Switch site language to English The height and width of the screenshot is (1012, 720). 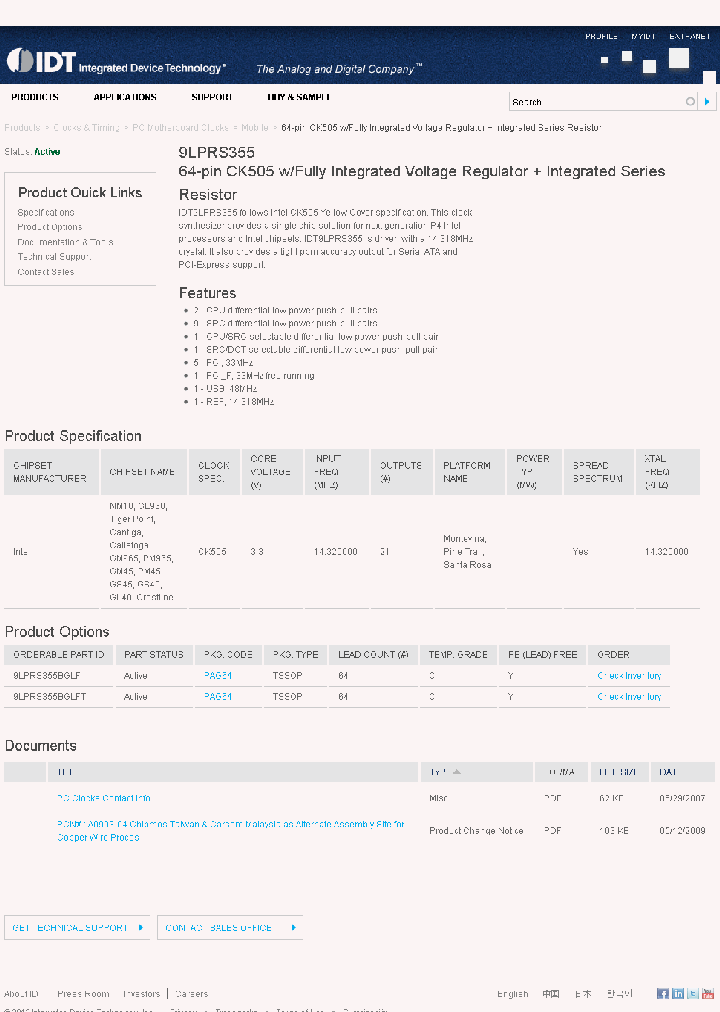tap(512, 994)
